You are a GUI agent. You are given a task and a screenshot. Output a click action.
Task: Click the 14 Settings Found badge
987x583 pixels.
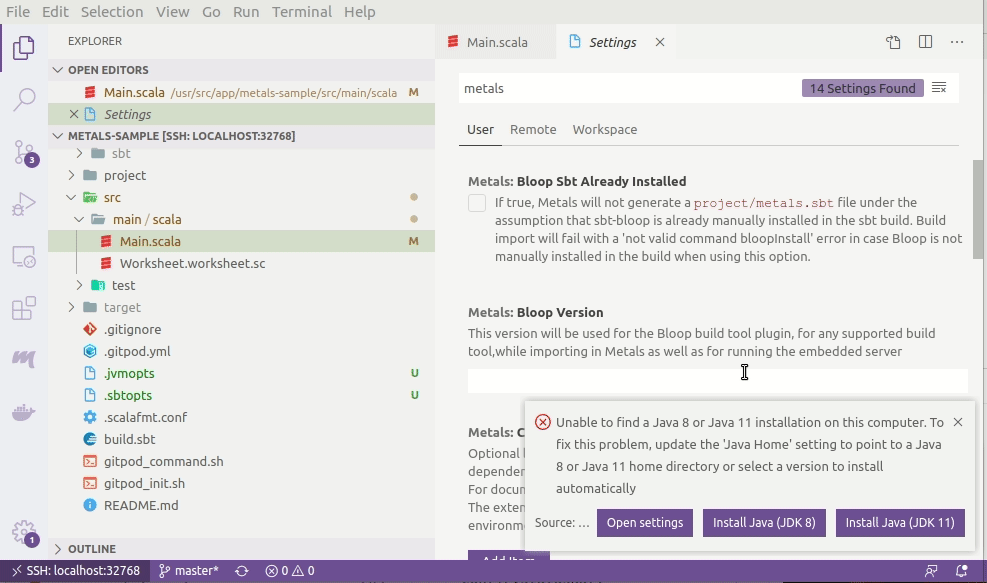click(862, 88)
